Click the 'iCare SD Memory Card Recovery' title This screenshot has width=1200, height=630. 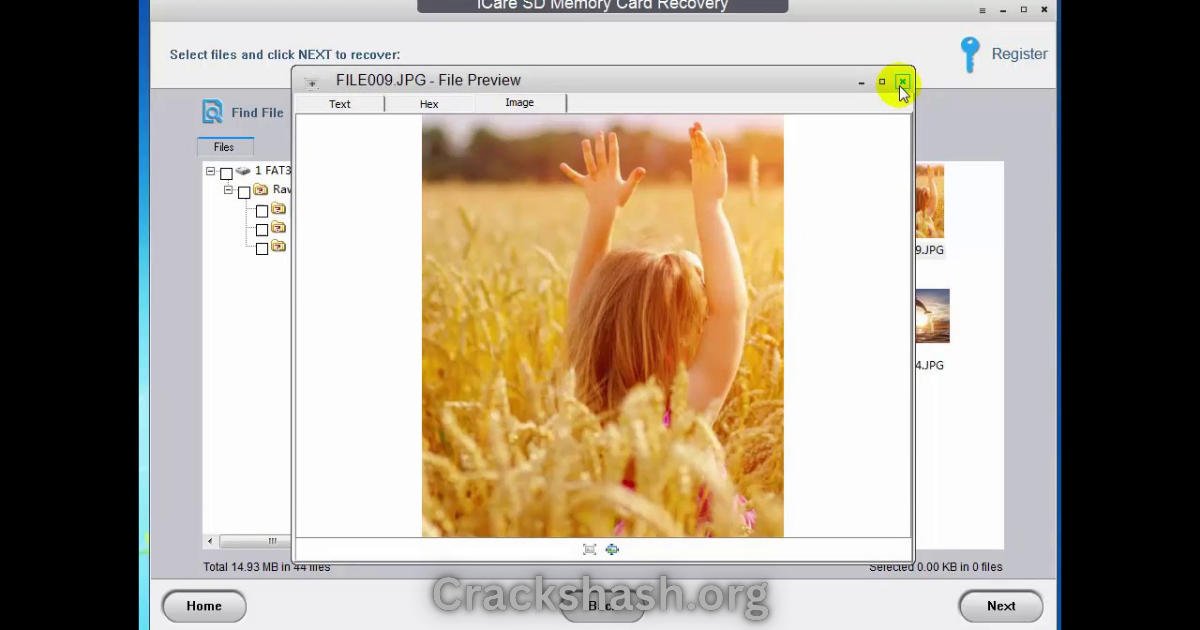[602, 6]
